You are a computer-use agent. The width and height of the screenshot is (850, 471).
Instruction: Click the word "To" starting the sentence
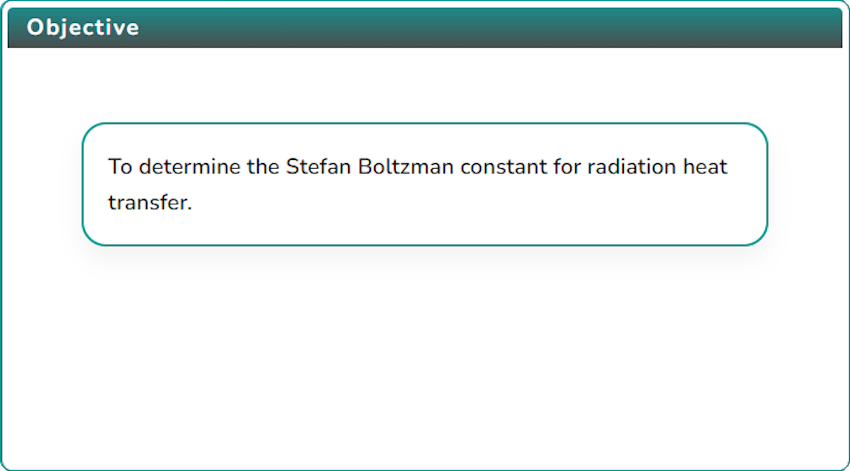120,166
